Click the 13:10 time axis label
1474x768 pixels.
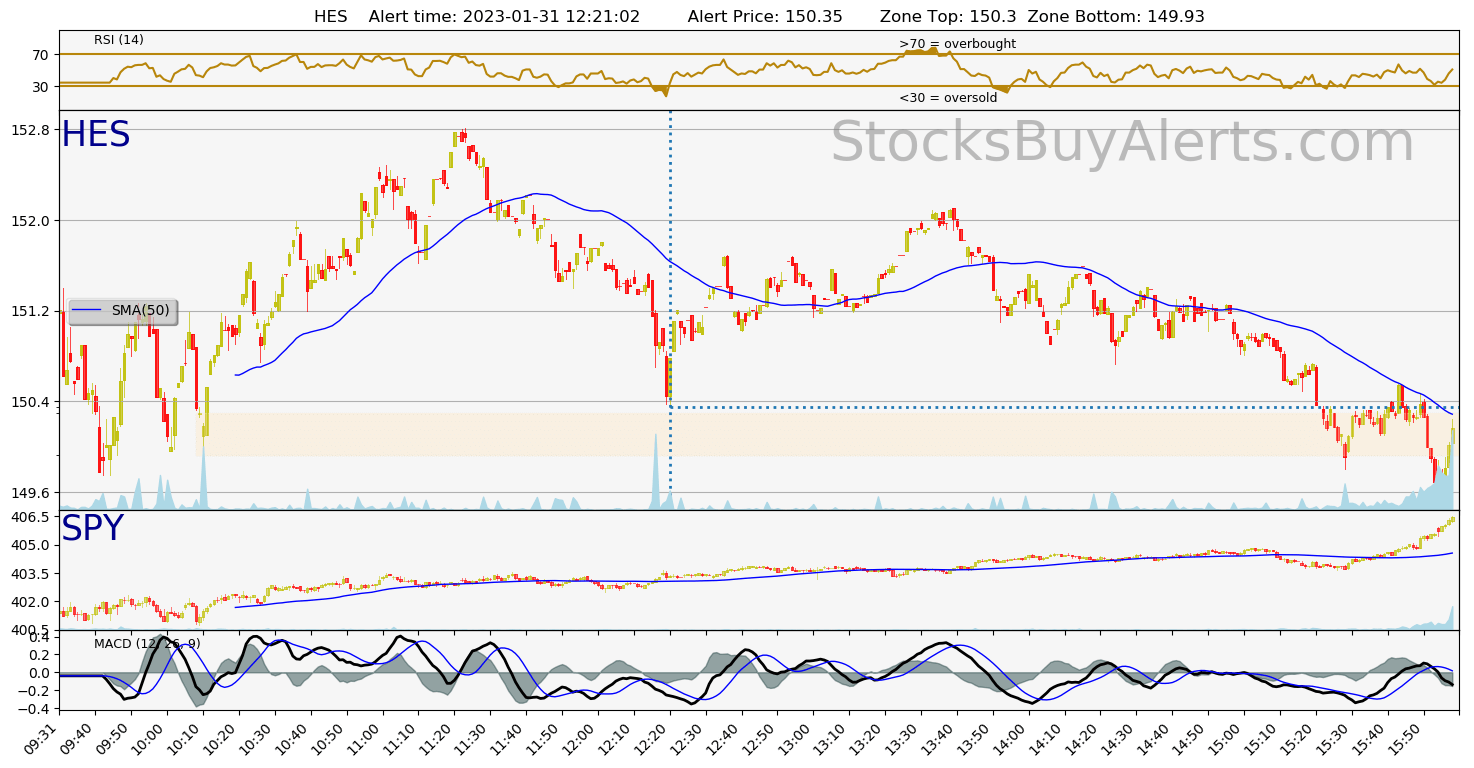(832, 736)
